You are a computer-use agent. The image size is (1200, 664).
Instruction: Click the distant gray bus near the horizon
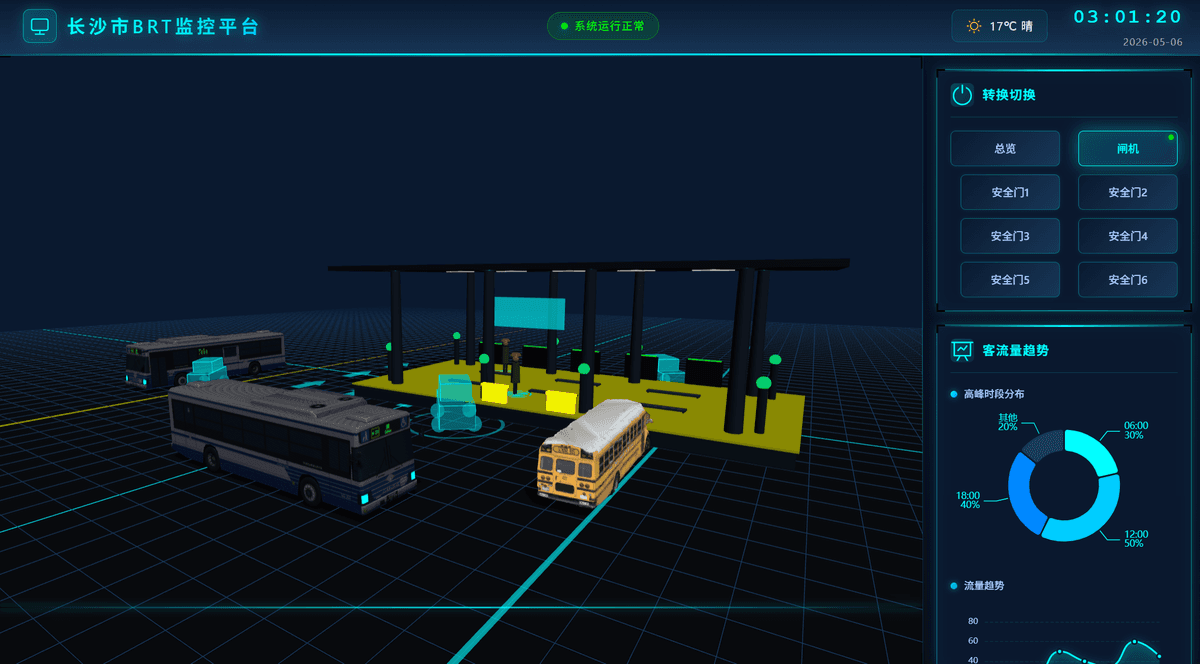[x=203, y=359]
